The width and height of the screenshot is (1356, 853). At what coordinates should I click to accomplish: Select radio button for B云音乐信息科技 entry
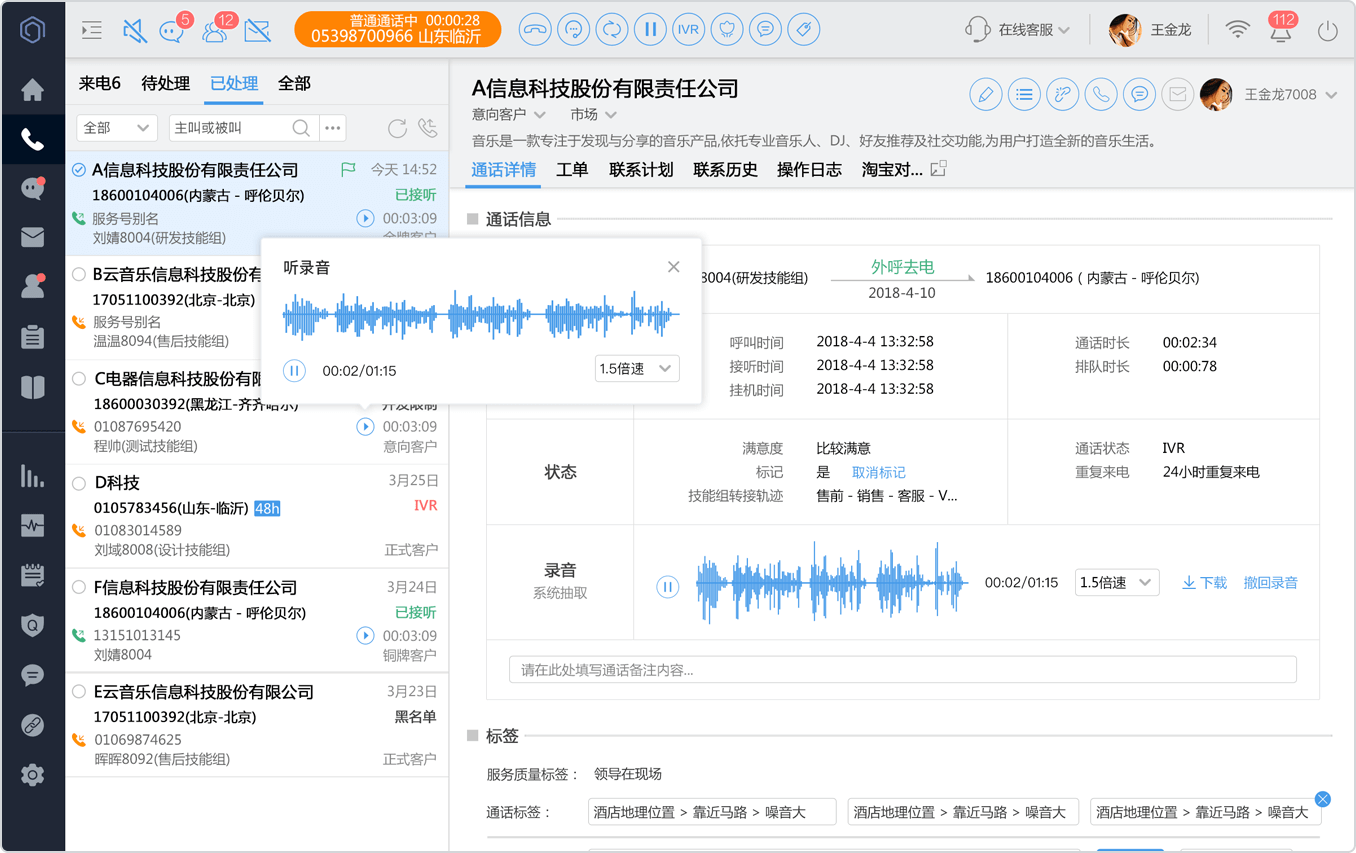[x=79, y=274]
